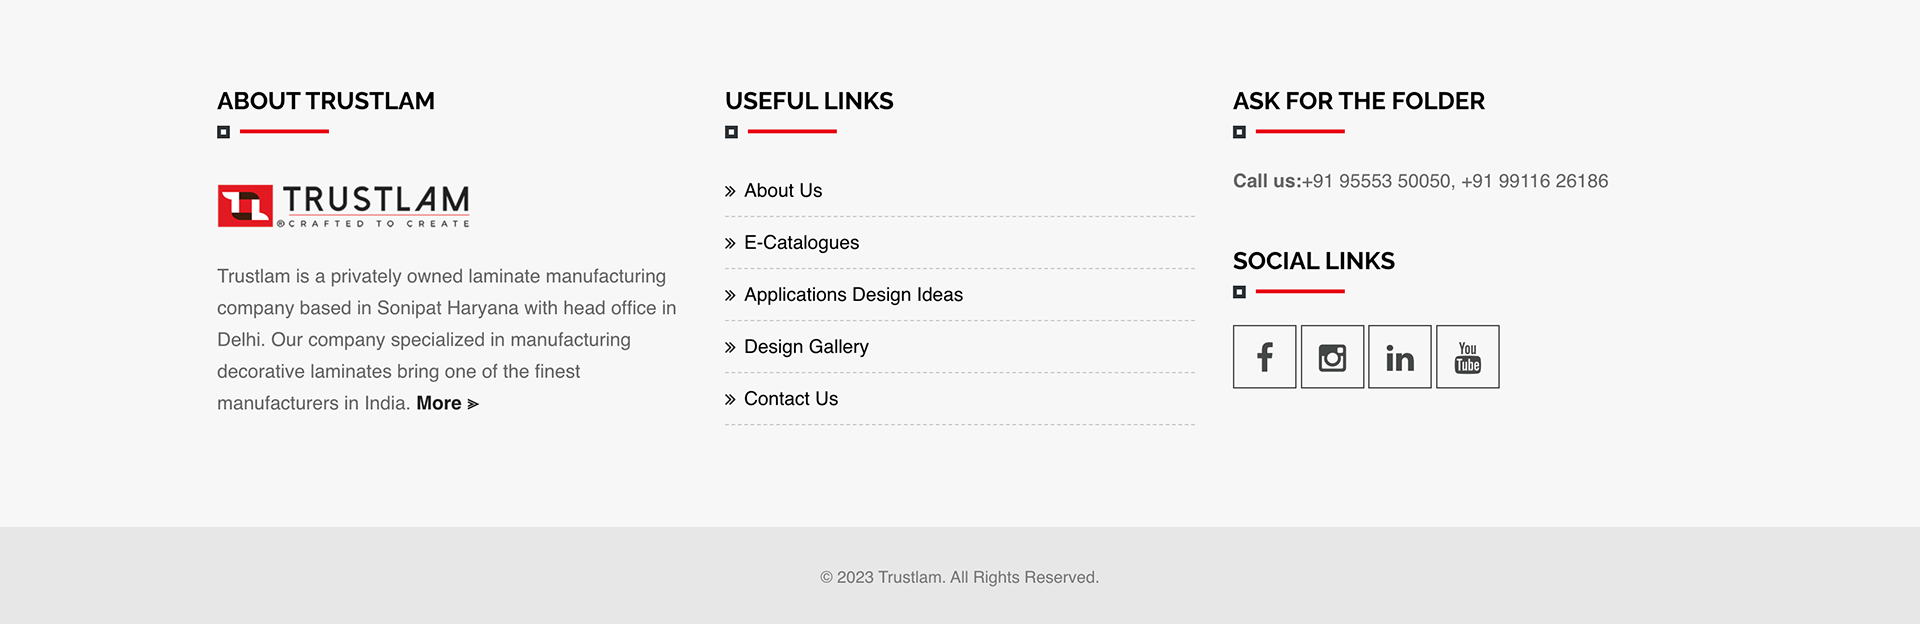
Task: Click the chevron before Contact Us
Action: click(730, 399)
